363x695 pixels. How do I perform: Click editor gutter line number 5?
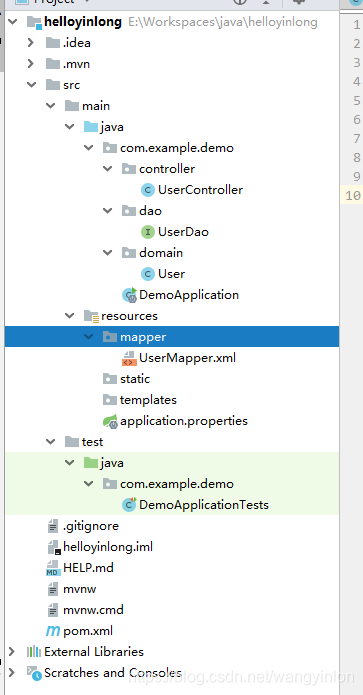pos(357,101)
